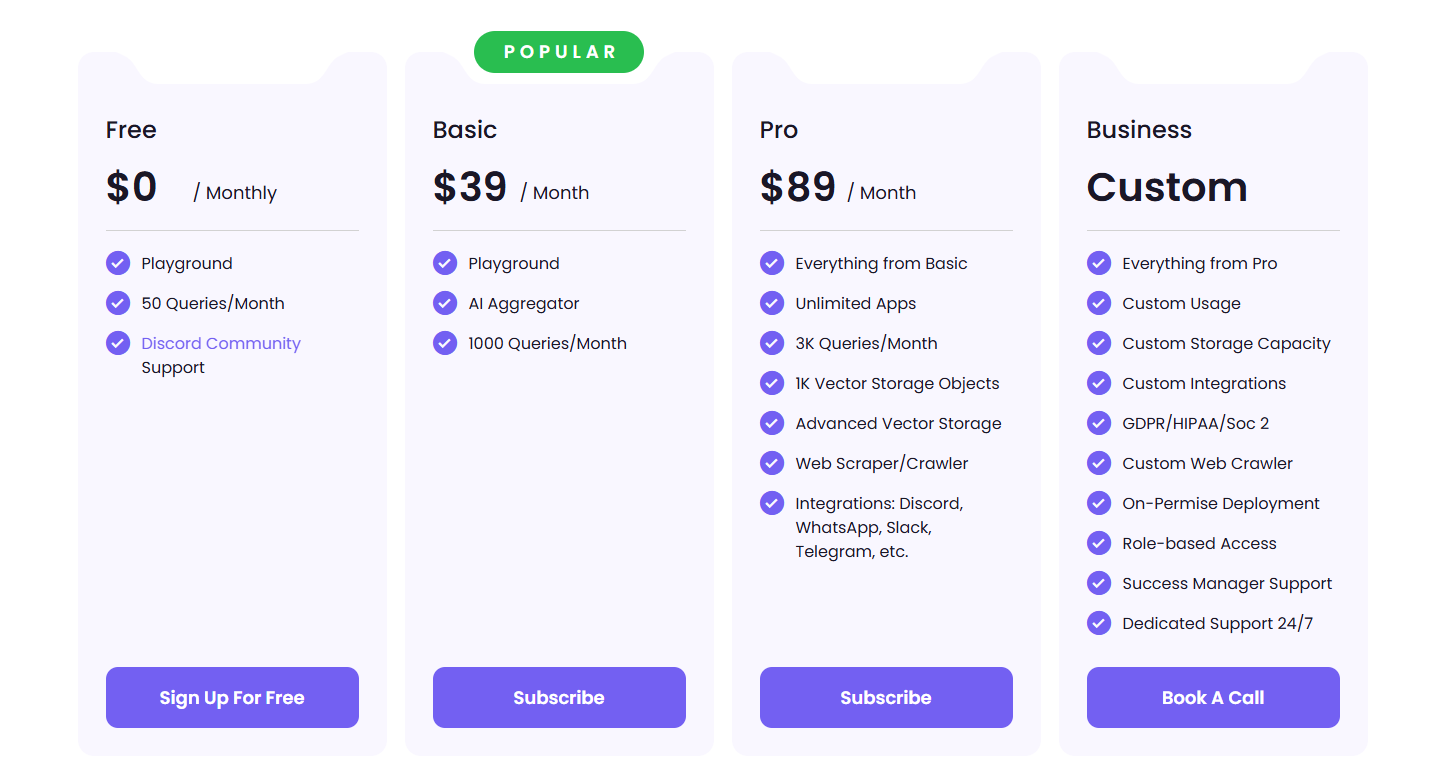Subscribe to the Pro plan
1451x765 pixels.
(x=886, y=697)
